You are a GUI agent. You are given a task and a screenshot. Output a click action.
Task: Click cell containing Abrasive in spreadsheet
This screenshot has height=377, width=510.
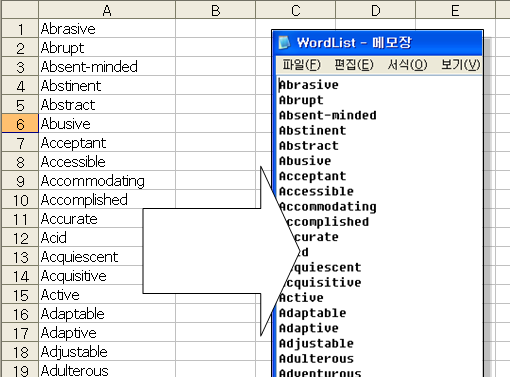107,28
